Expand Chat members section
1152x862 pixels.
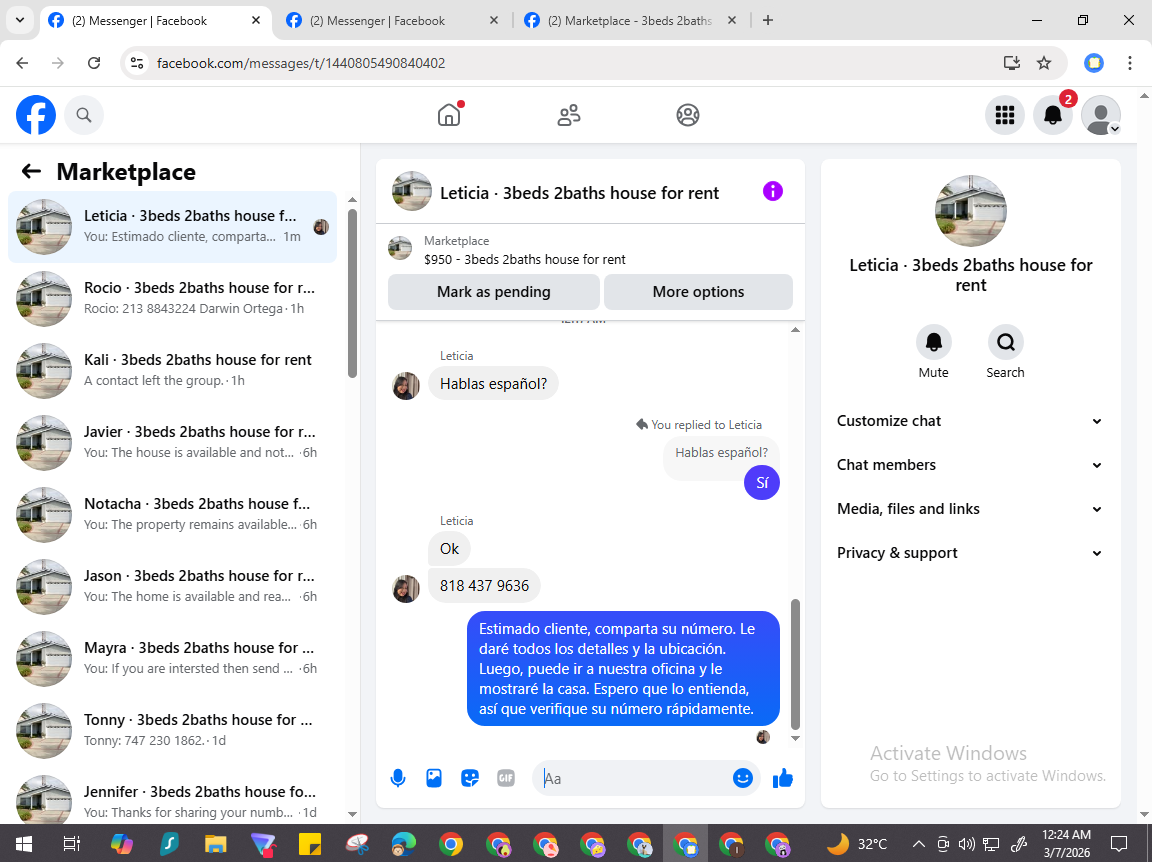tap(970, 465)
